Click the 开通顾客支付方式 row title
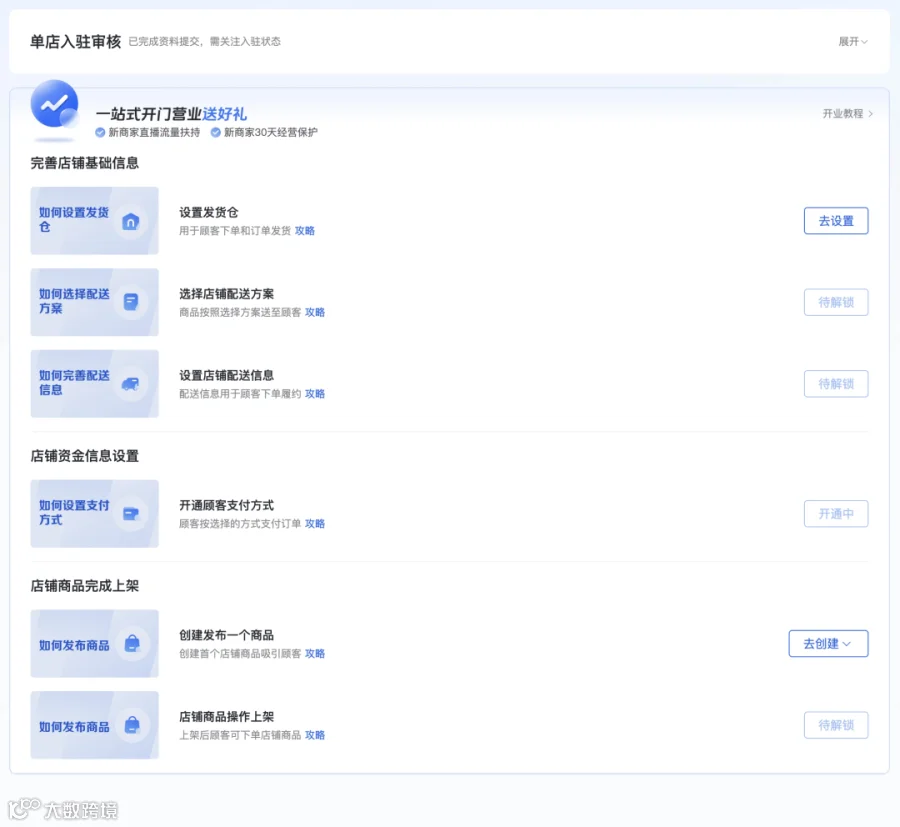 [227, 505]
